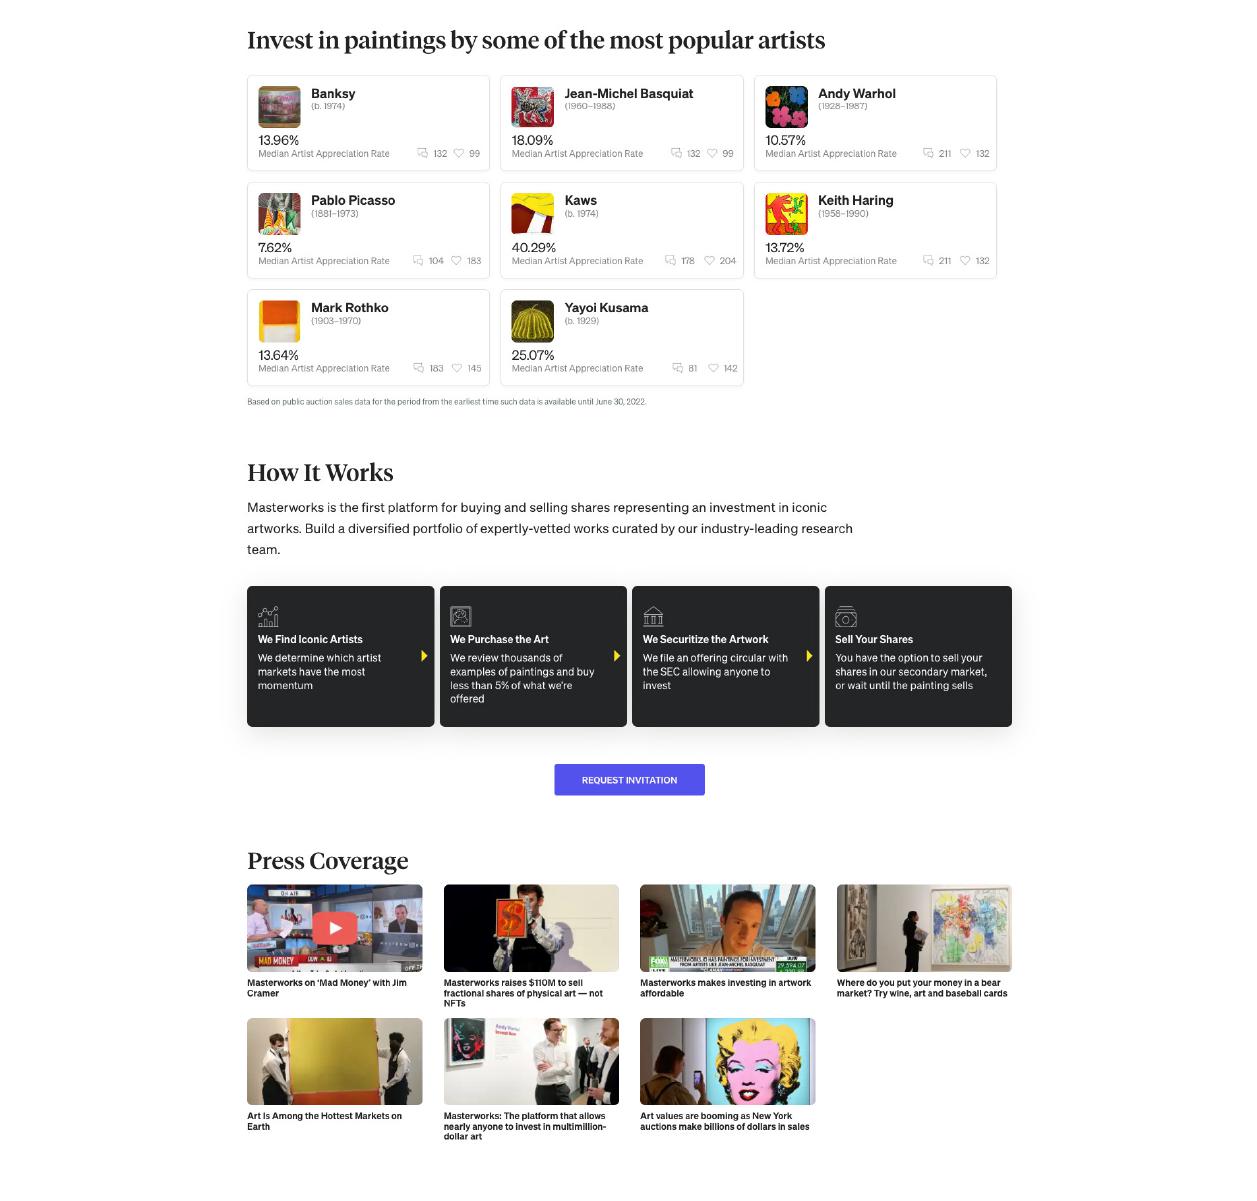This screenshot has width=1257, height=1201.
Task: Click the yellow arrow after We Purchase the Art
Action: [x=617, y=656]
